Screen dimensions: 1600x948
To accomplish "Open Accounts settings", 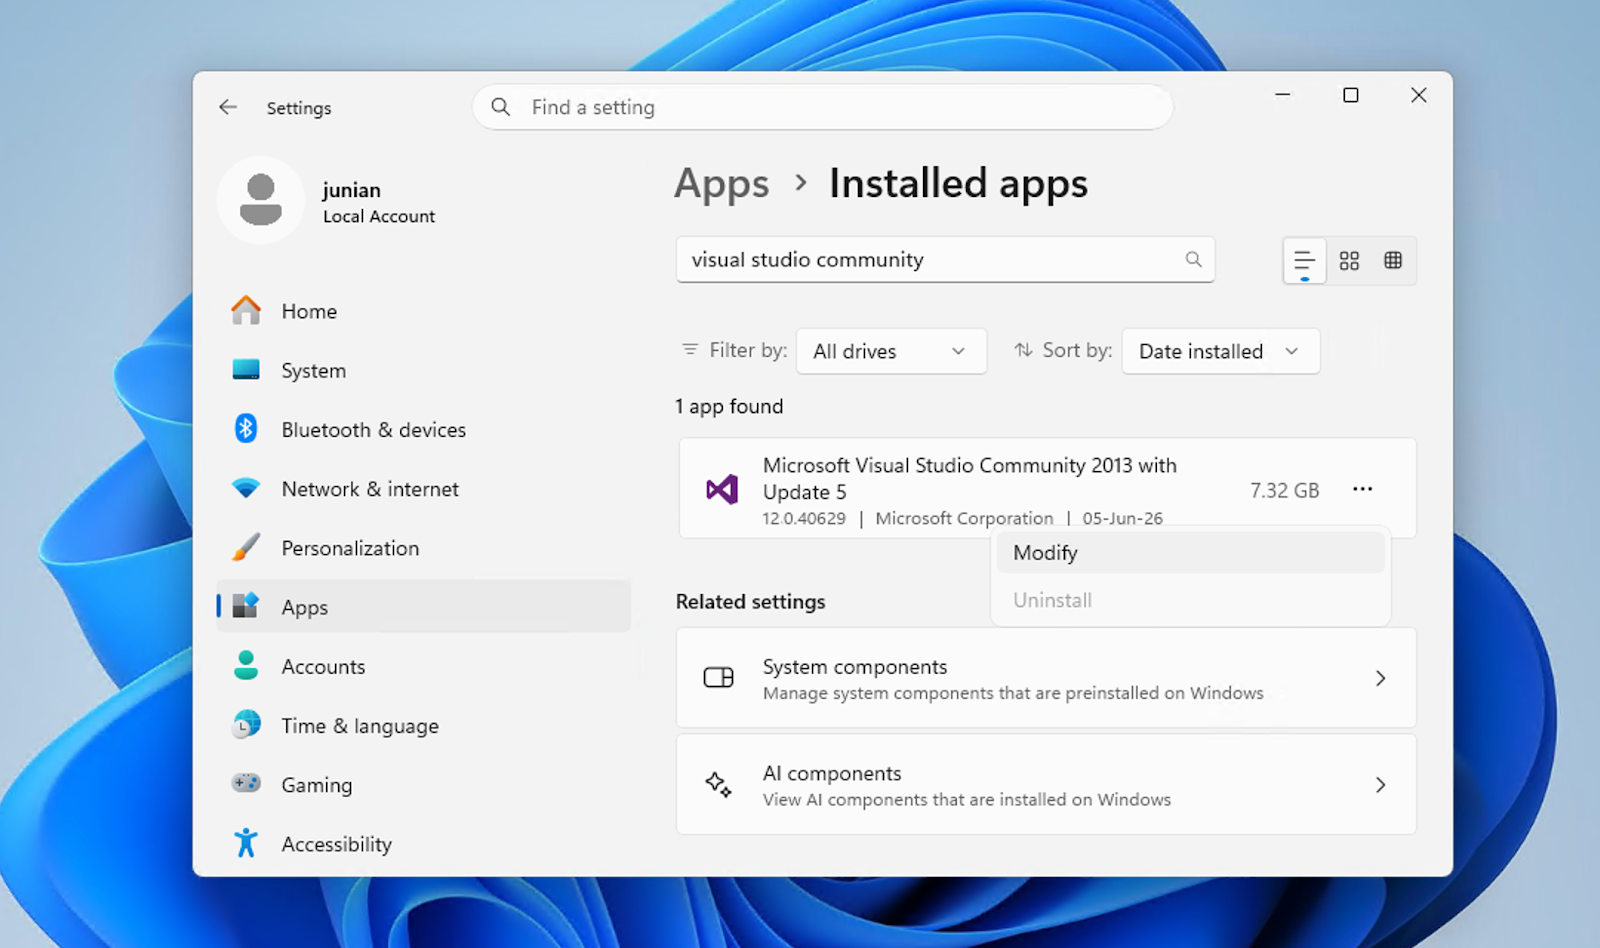I will click(x=424, y=666).
